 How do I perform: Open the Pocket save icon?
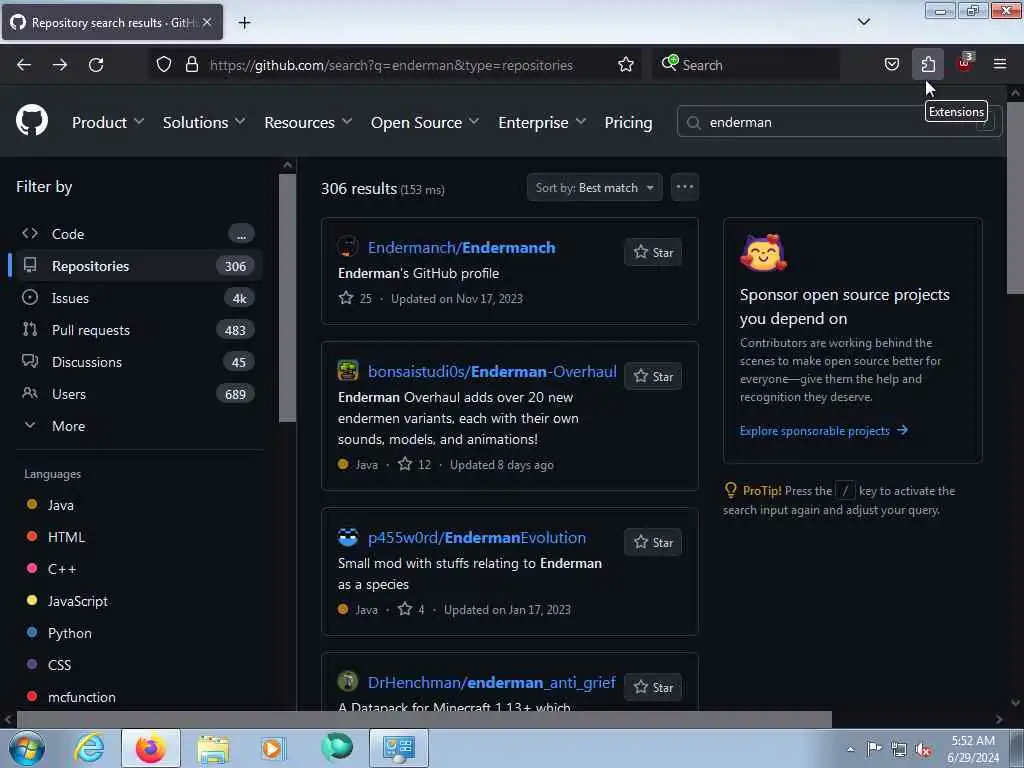coord(892,64)
